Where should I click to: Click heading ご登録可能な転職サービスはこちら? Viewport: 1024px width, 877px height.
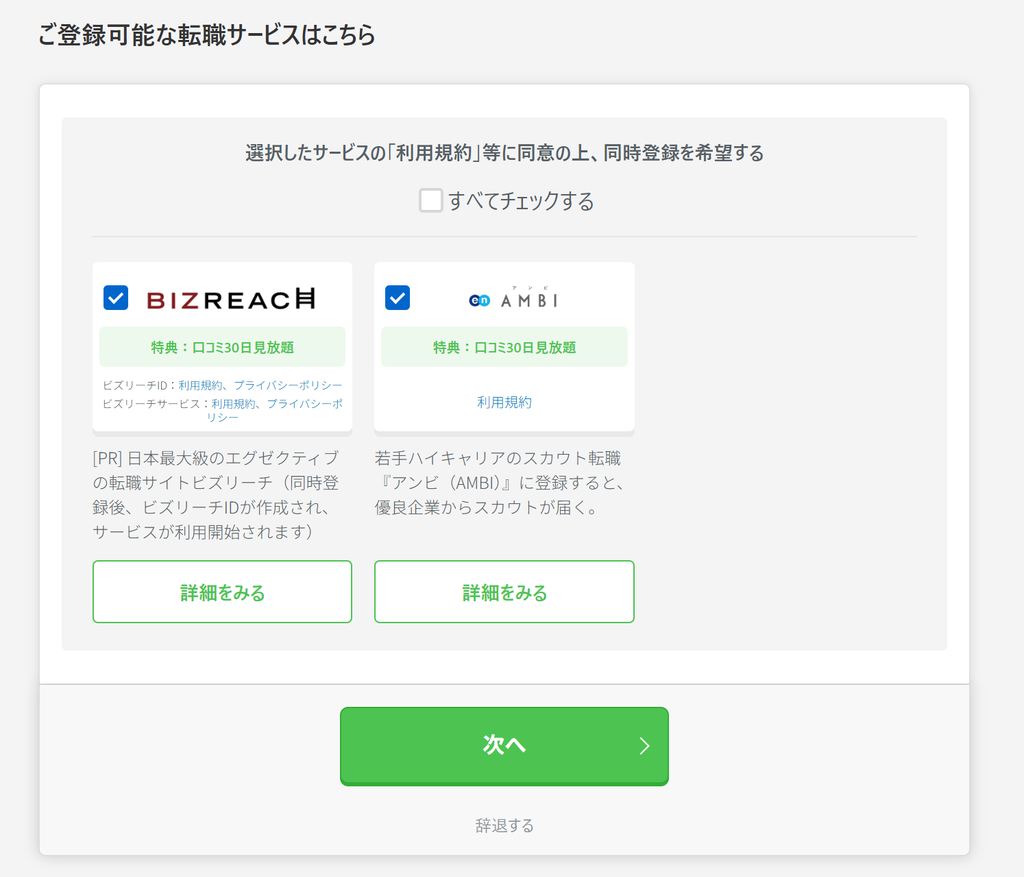(x=206, y=35)
